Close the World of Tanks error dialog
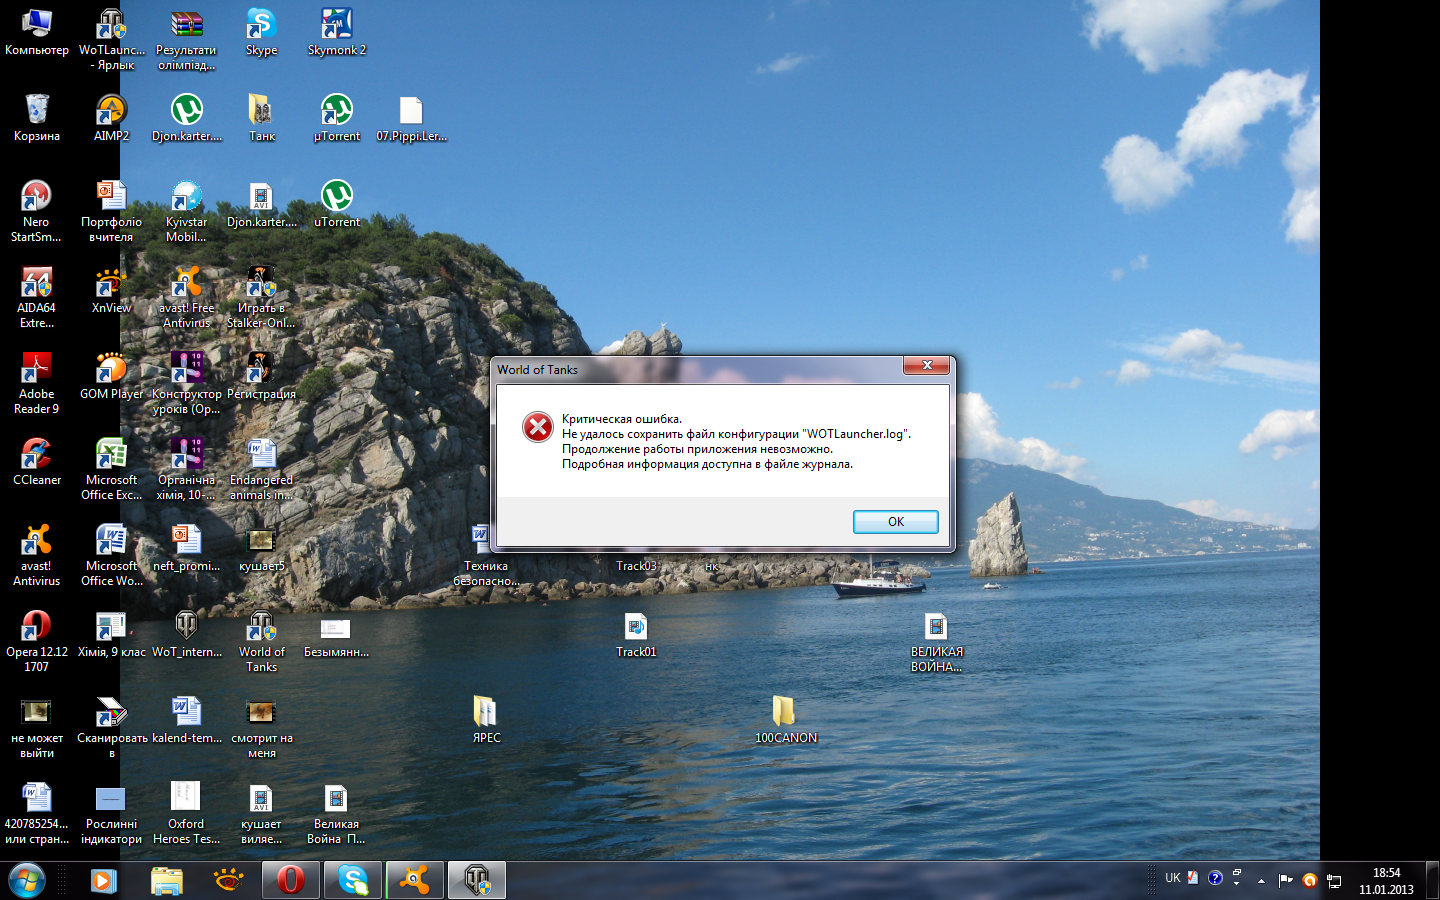 (x=926, y=366)
